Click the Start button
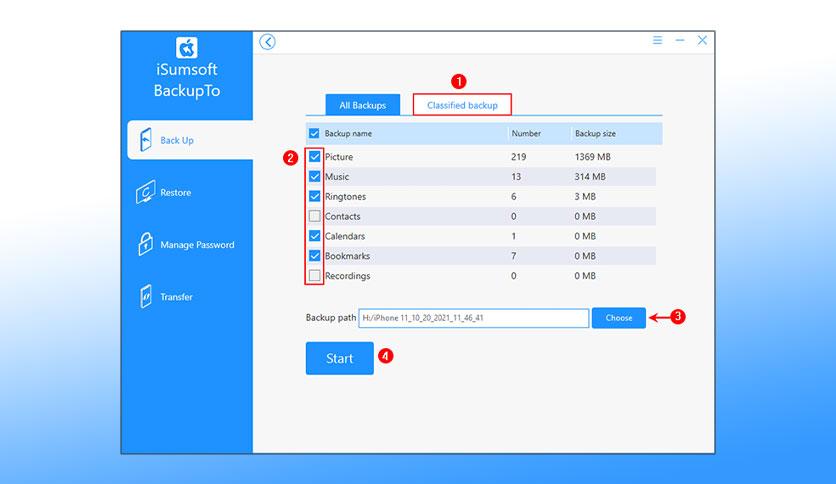This screenshot has width=836, height=484. click(340, 358)
